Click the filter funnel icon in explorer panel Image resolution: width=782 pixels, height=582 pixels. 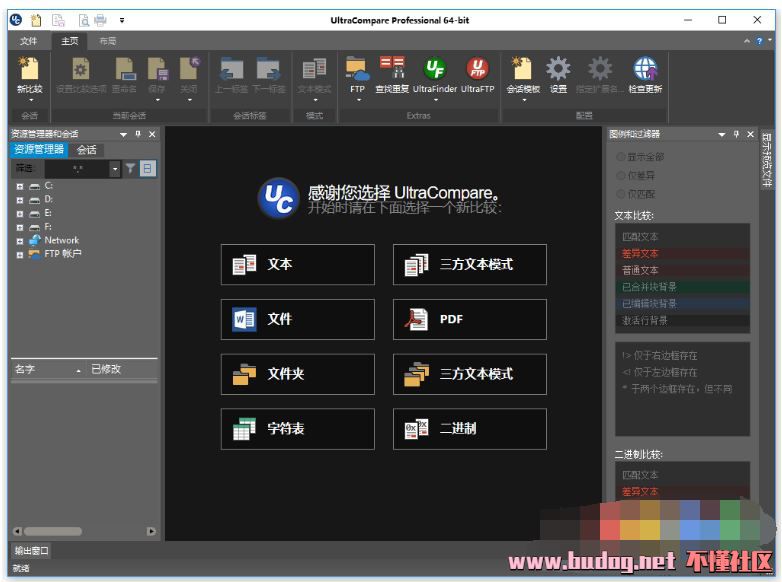[130, 169]
